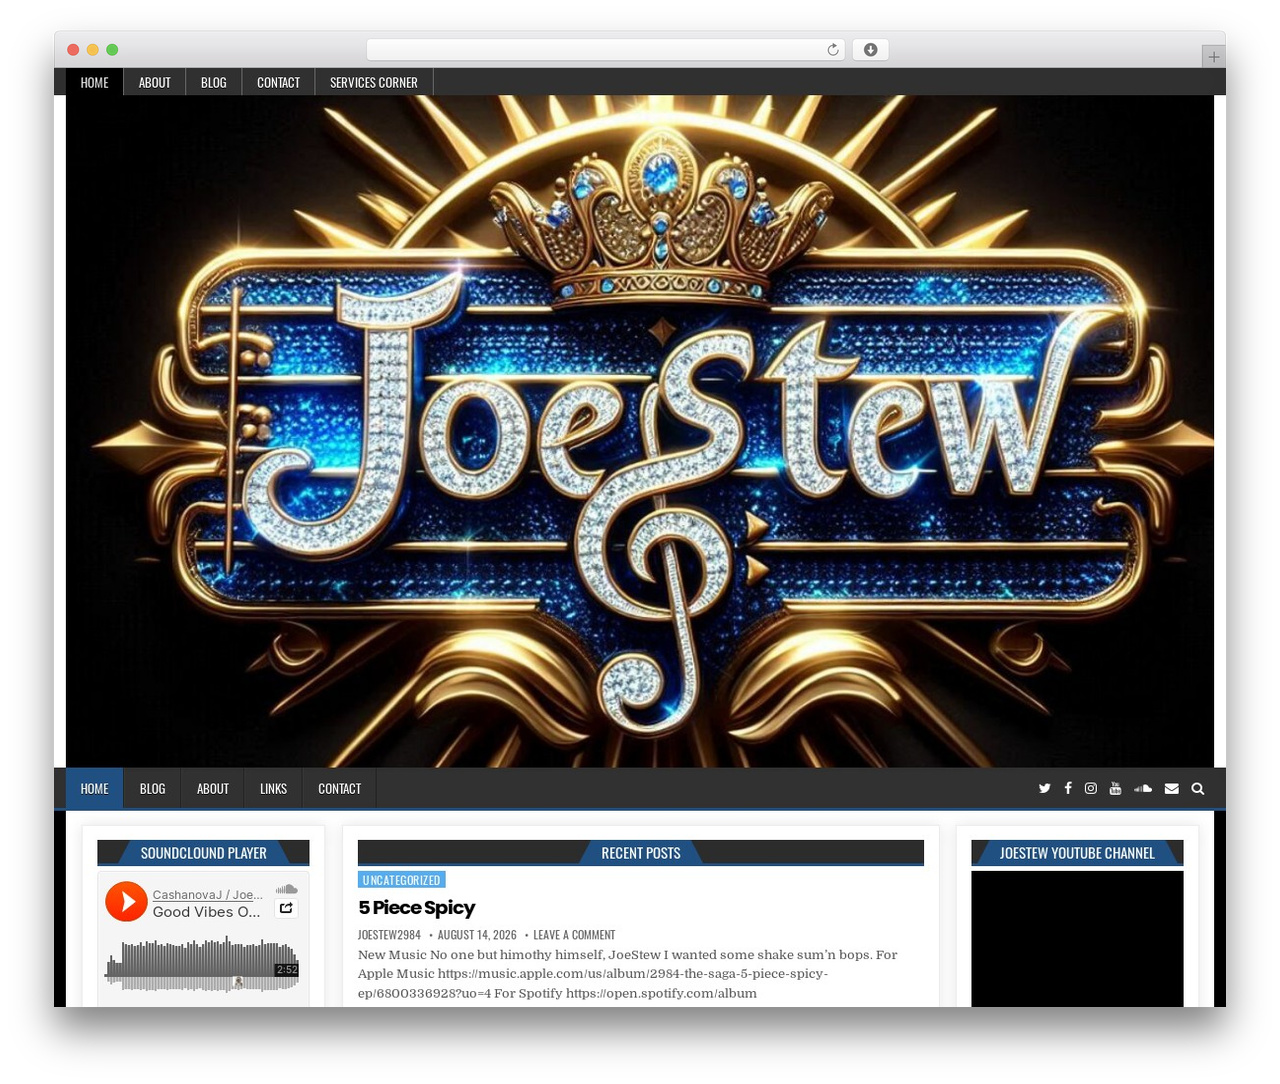The width and height of the screenshot is (1280, 1084).
Task: Play the Good Vibes SoundCloud track
Action: [127, 902]
